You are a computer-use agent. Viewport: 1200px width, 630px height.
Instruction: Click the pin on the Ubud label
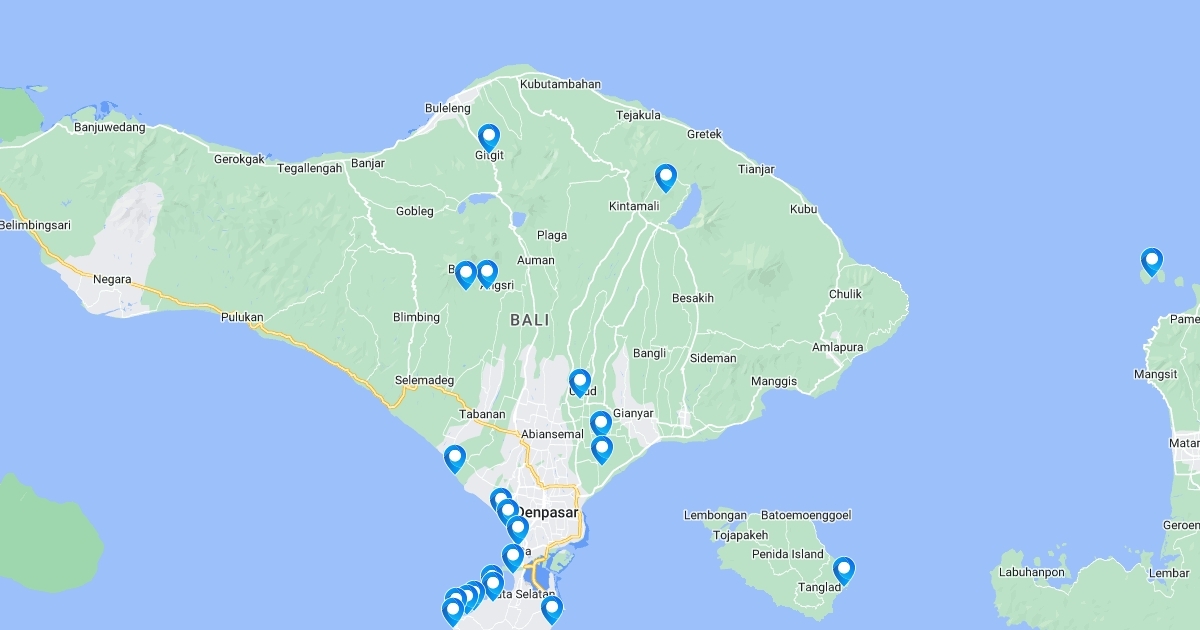coord(580,383)
